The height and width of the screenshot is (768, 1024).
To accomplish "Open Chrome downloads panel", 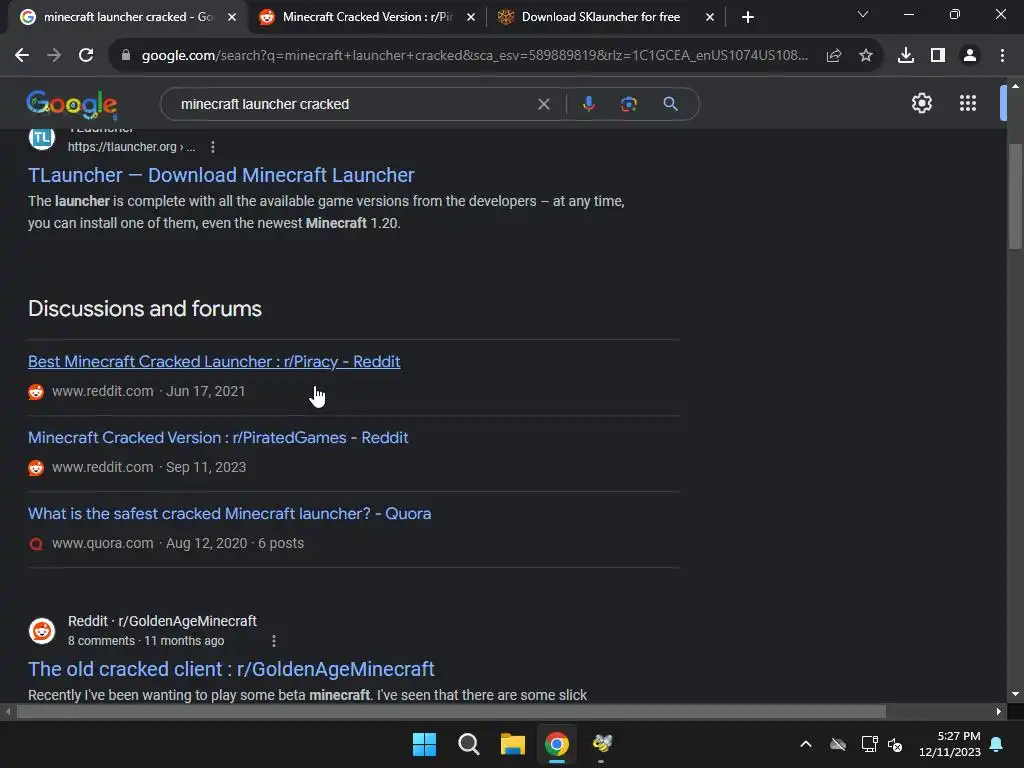I will (x=906, y=56).
